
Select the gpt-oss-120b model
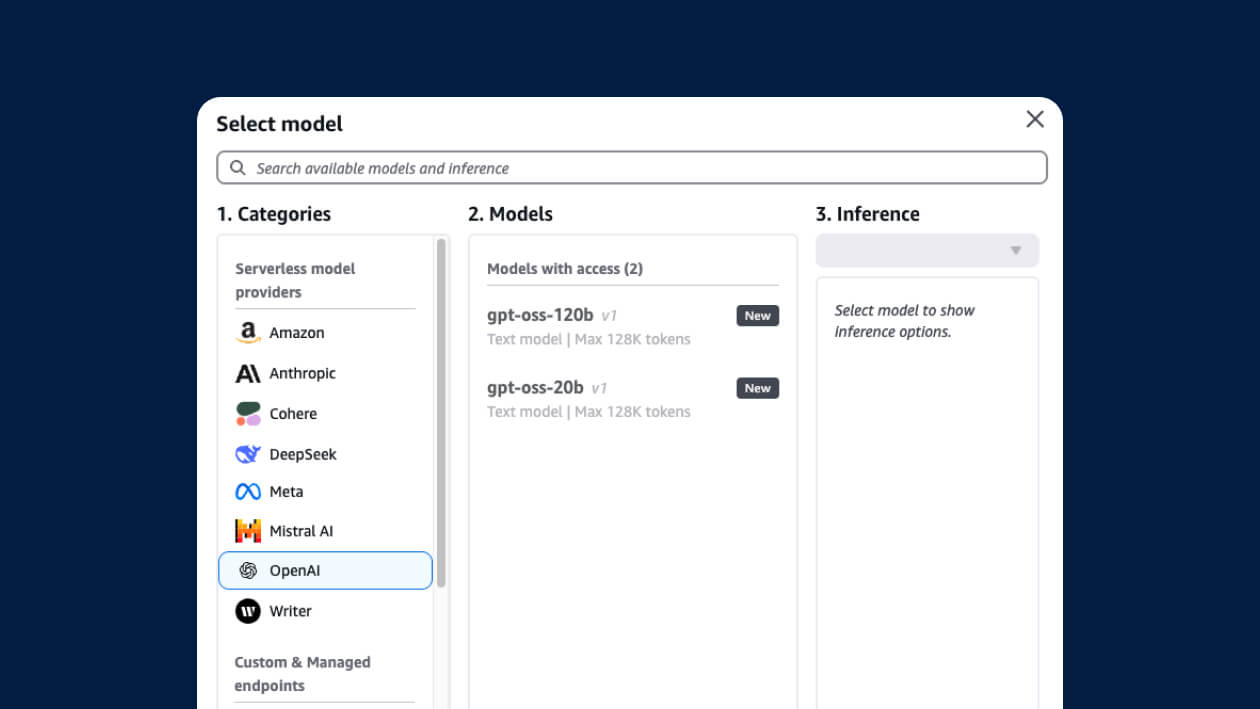(540, 316)
